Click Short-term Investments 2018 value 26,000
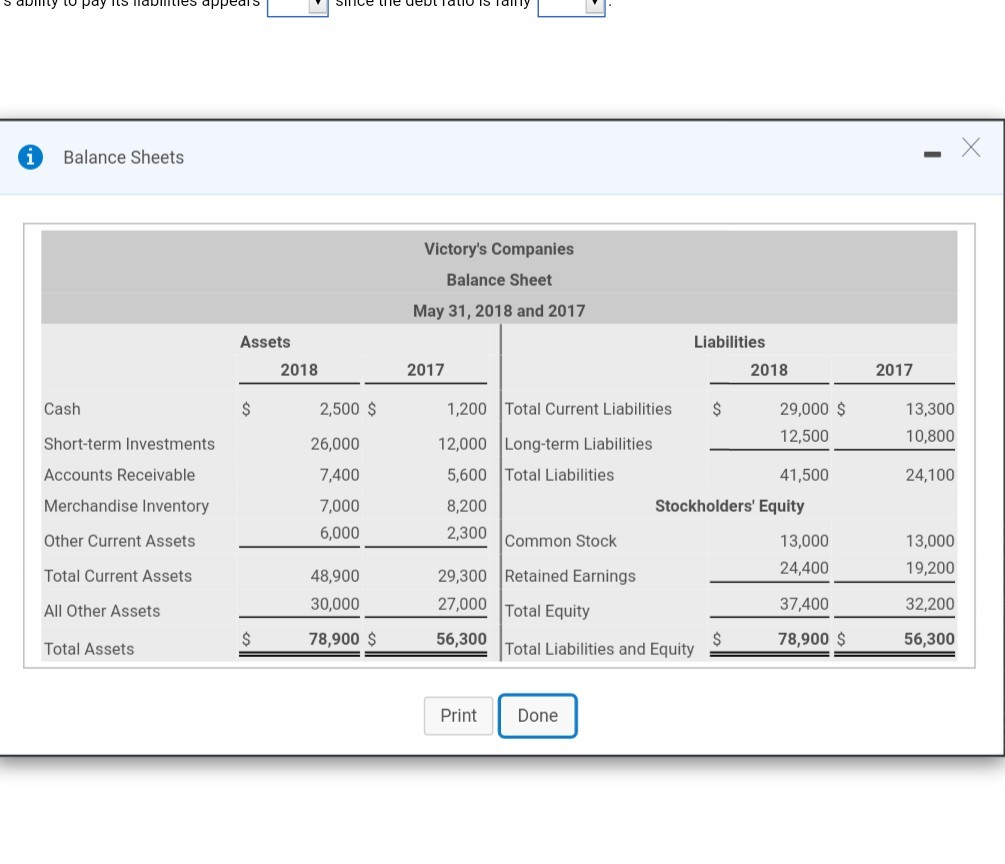1005x864 pixels. (335, 444)
